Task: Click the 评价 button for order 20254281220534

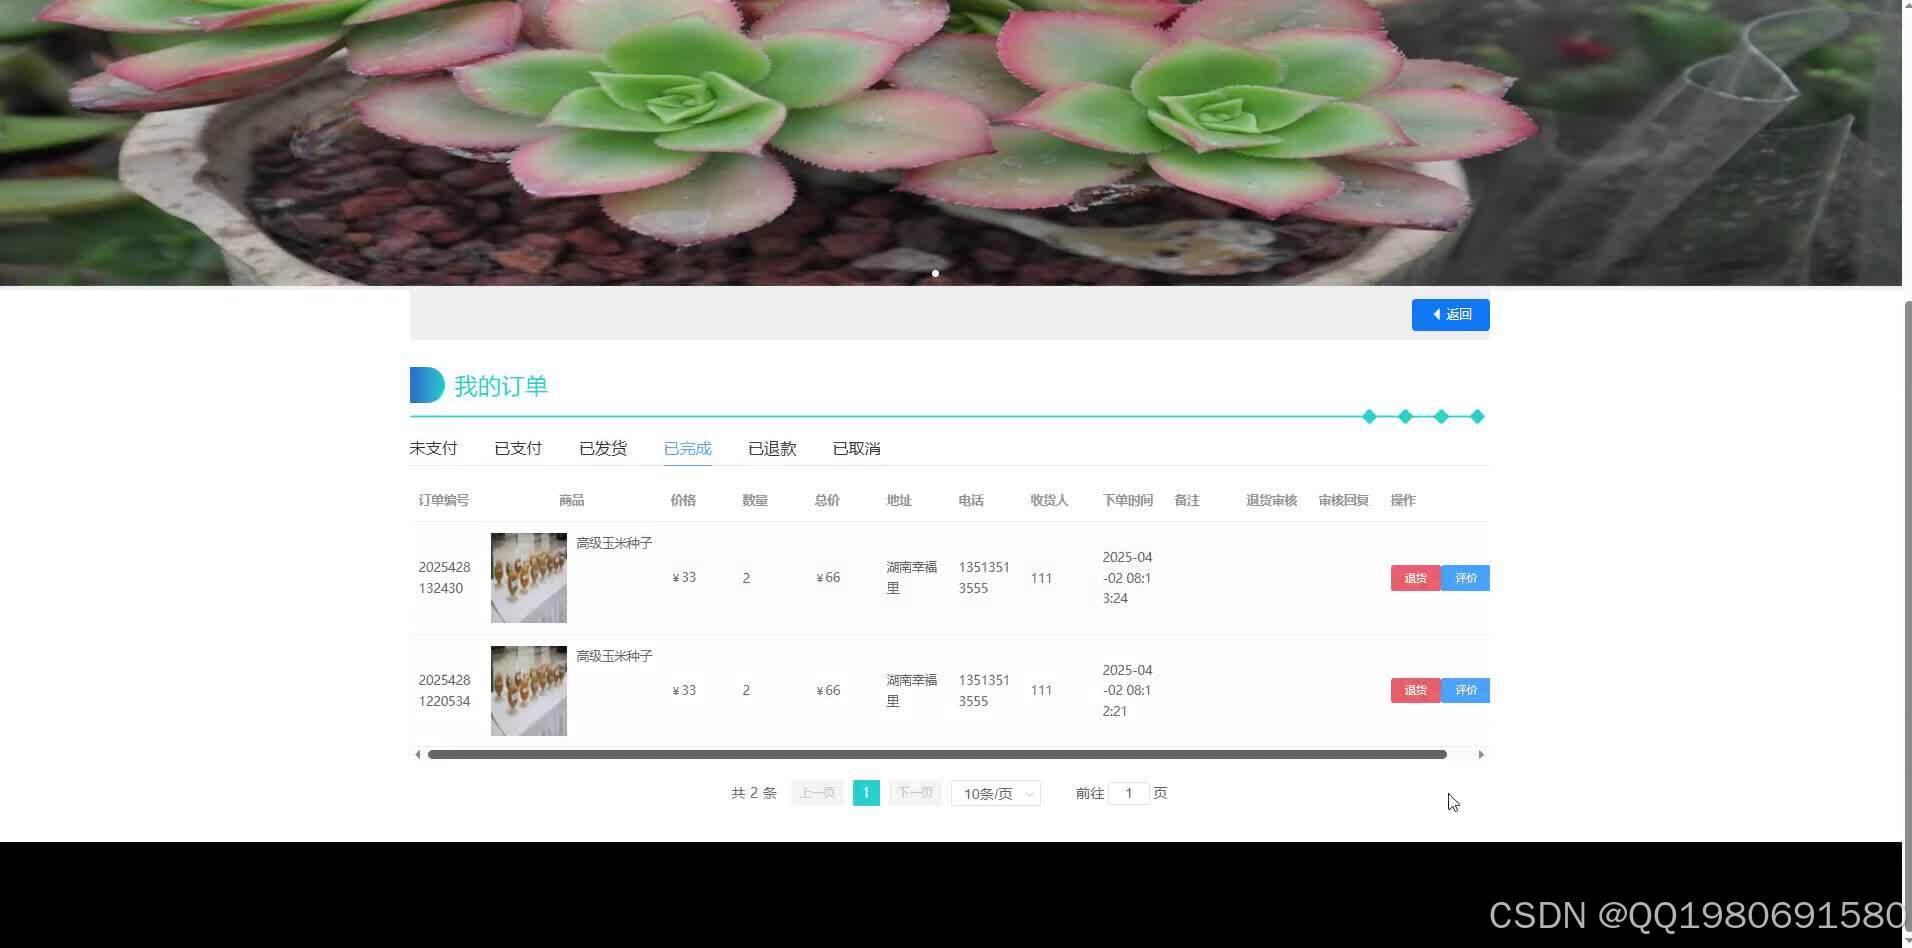Action: 1465,690
